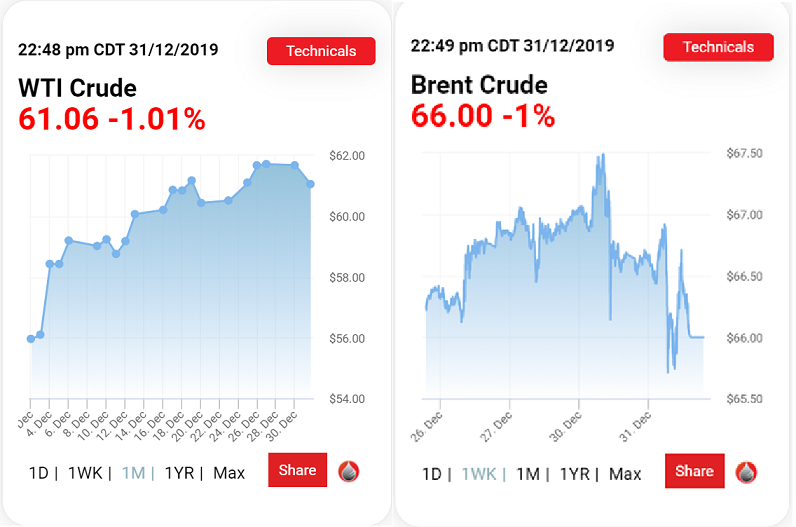The width and height of the screenshot is (796, 527).
Task: Switch Brent chart to 1D range
Action: 432,474
